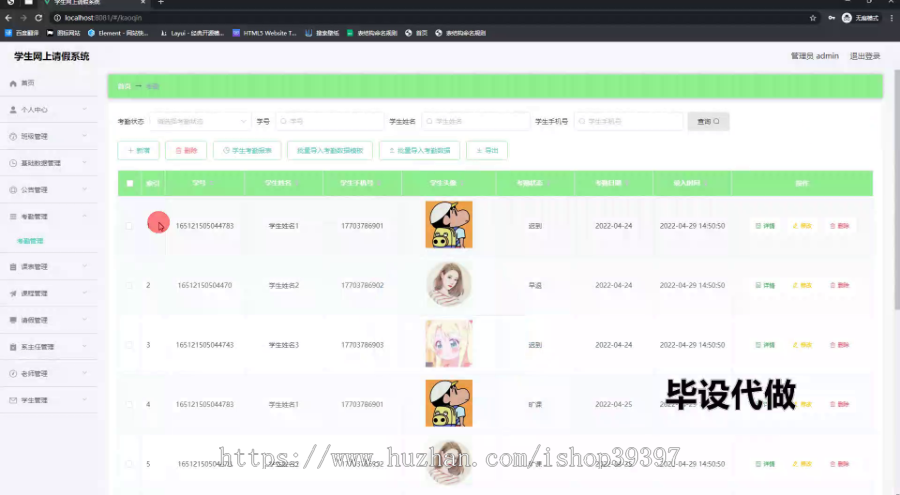The width and height of the screenshot is (900, 495).
Task: Open the 学生考勤报表 report
Action: click(247, 150)
